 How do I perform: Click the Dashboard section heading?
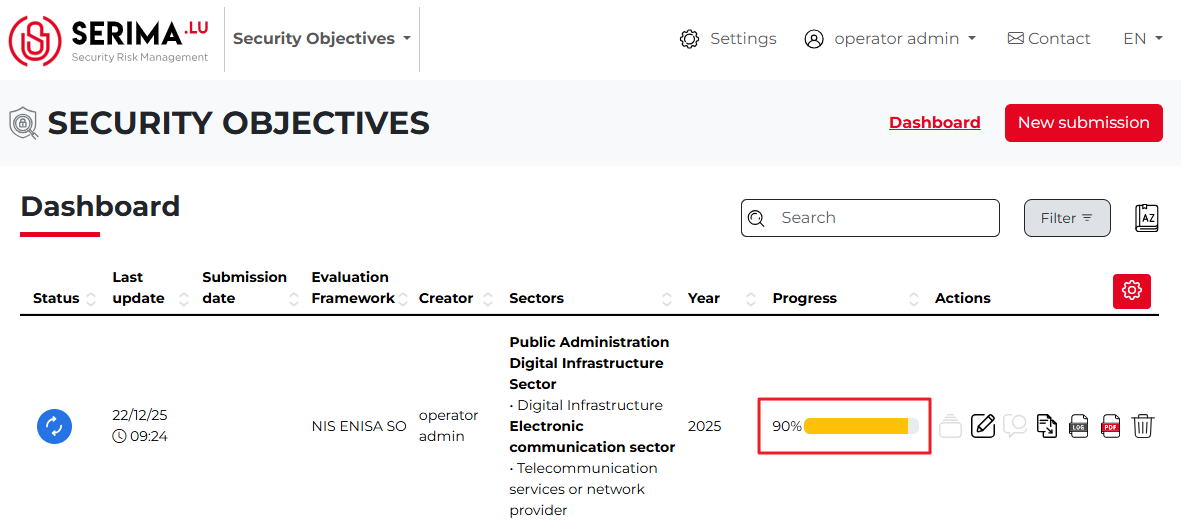pos(100,206)
